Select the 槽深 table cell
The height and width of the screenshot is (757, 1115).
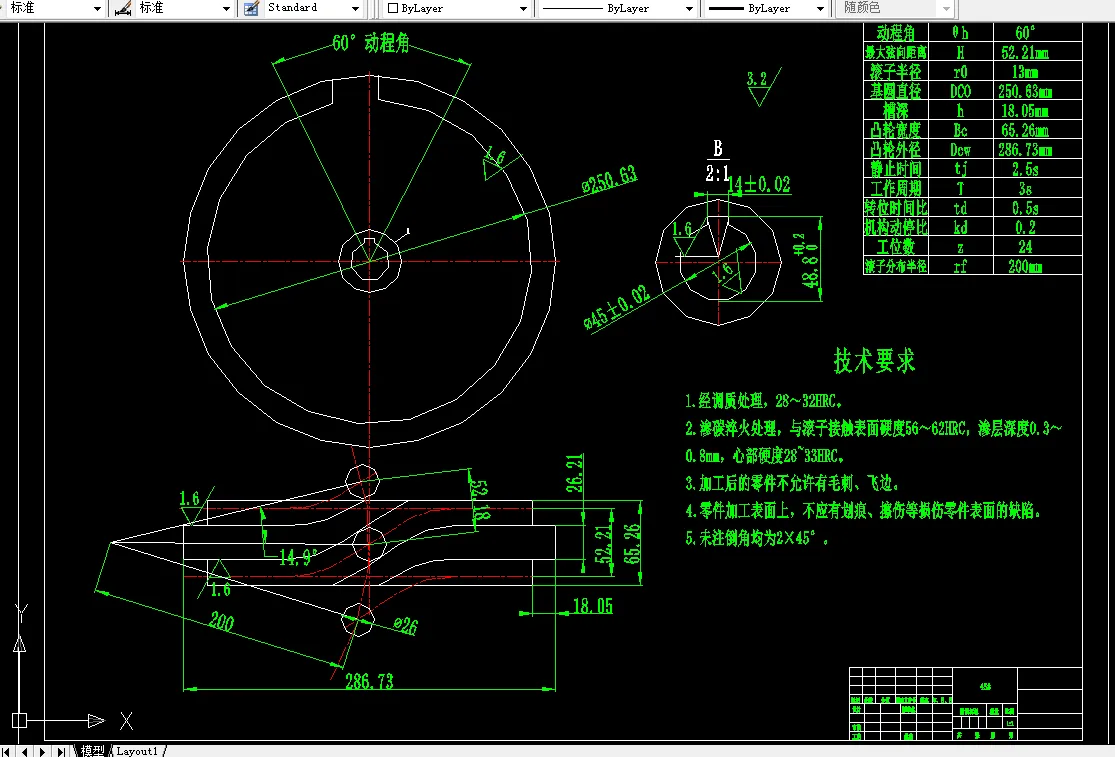coord(896,110)
